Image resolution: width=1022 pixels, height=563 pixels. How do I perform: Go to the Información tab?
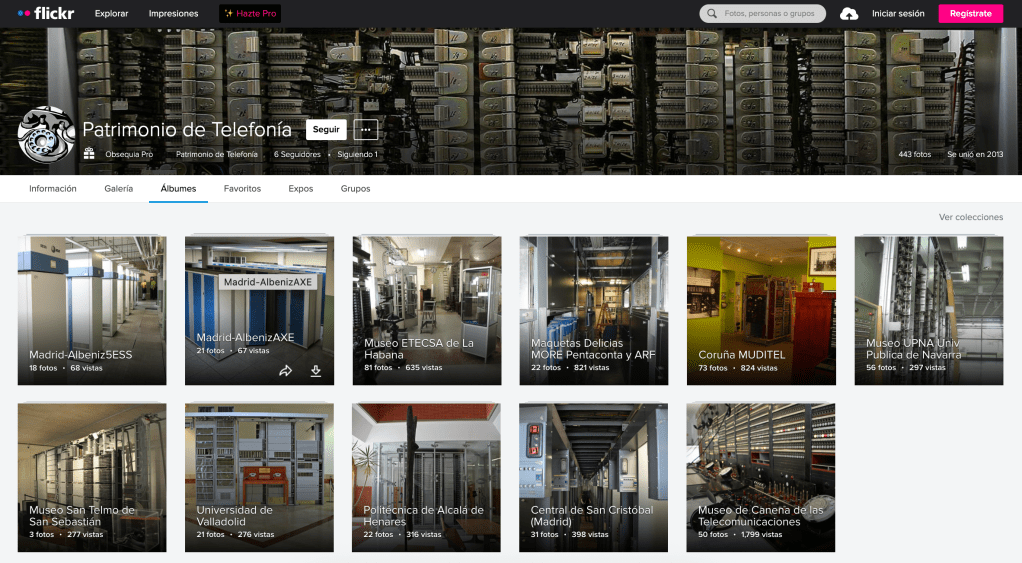53,189
